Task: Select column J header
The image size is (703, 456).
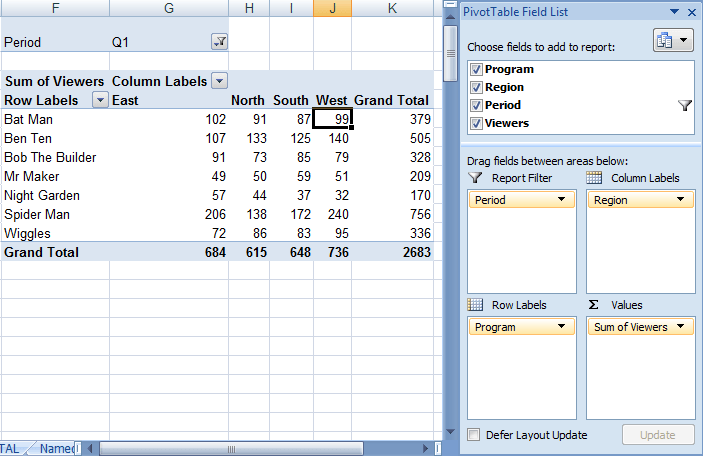Action: [332, 8]
